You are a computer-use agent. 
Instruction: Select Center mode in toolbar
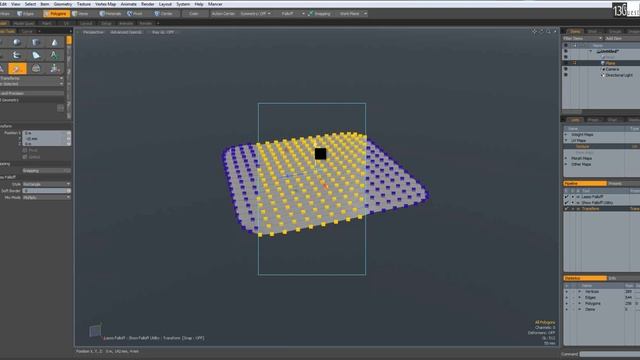click(164, 13)
